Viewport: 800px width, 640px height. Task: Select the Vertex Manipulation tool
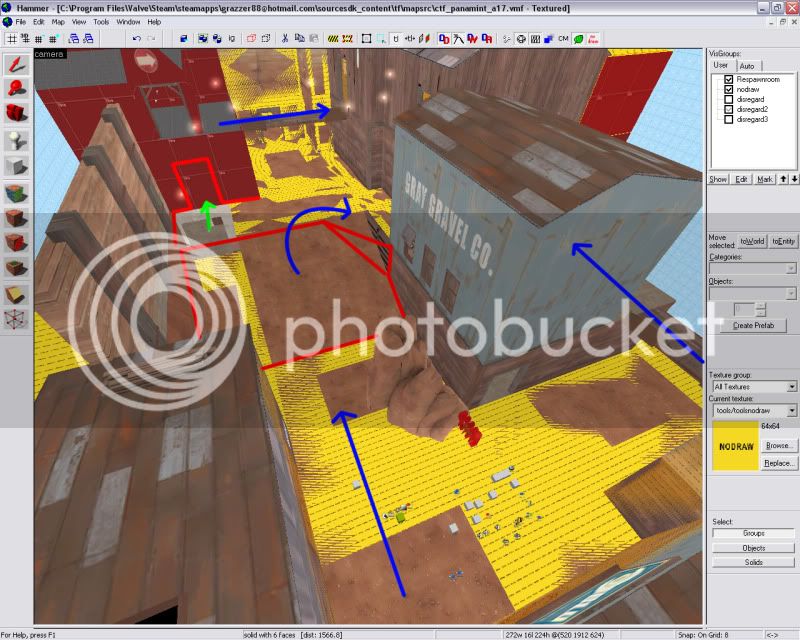(x=16, y=319)
